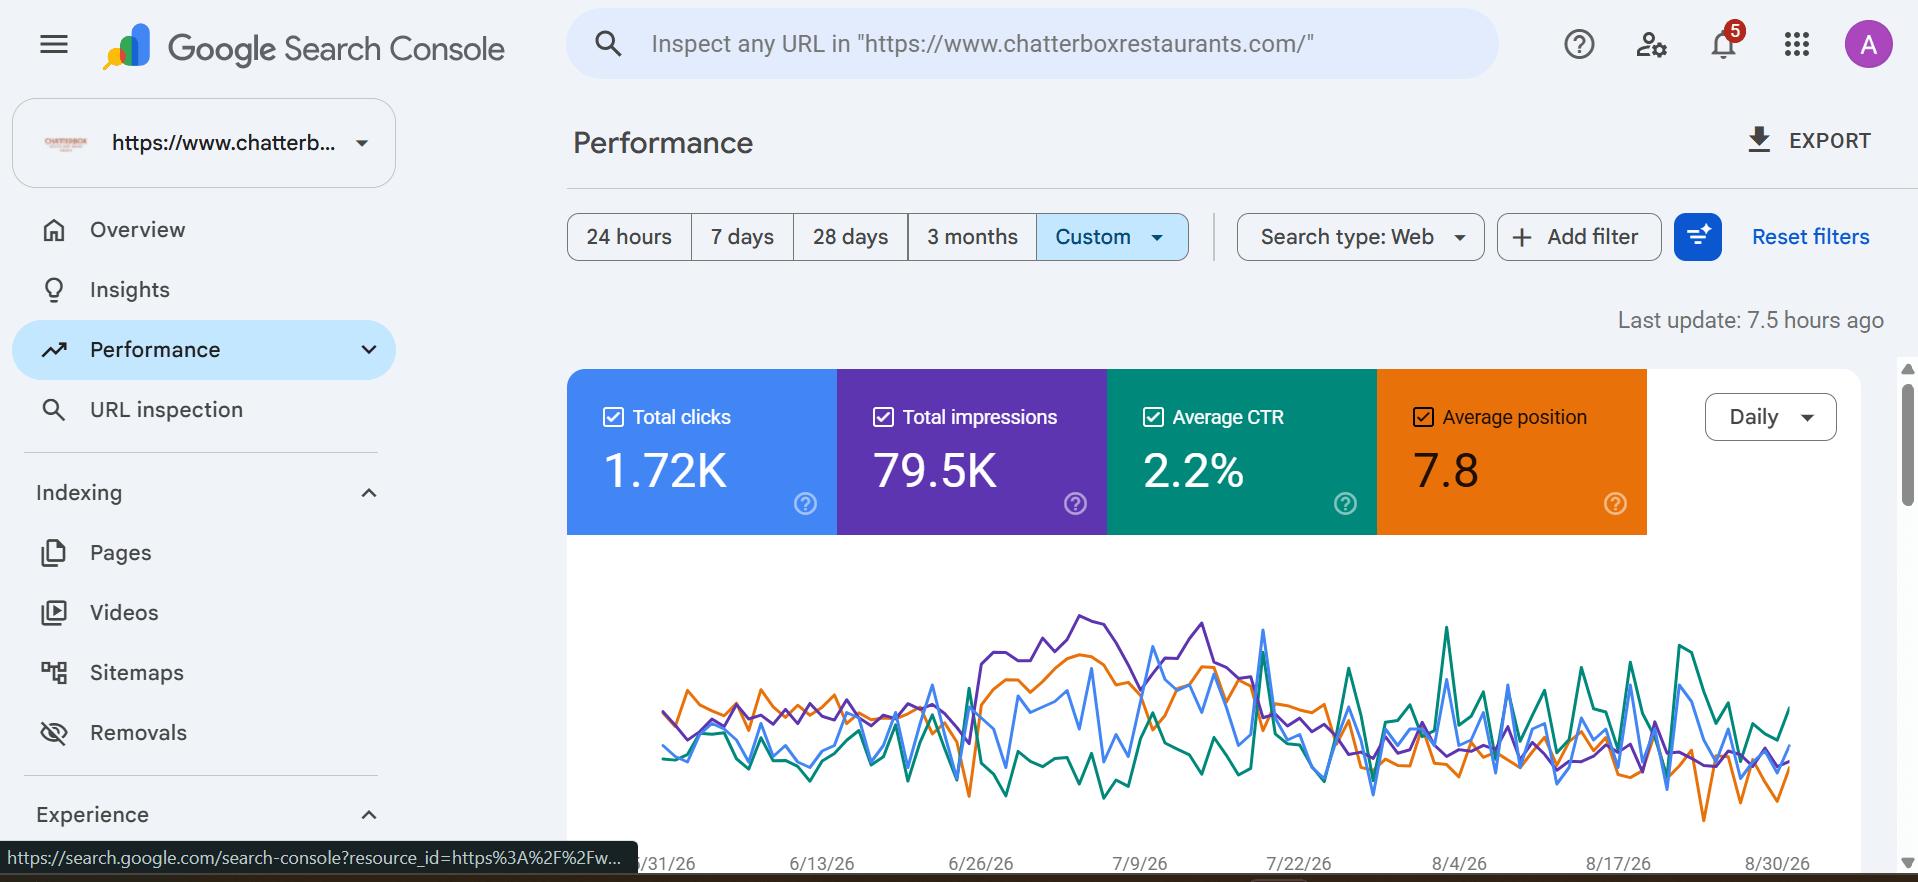Toggle the Average CTR checkbox
Image resolution: width=1918 pixels, height=882 pixels.
1153,417
